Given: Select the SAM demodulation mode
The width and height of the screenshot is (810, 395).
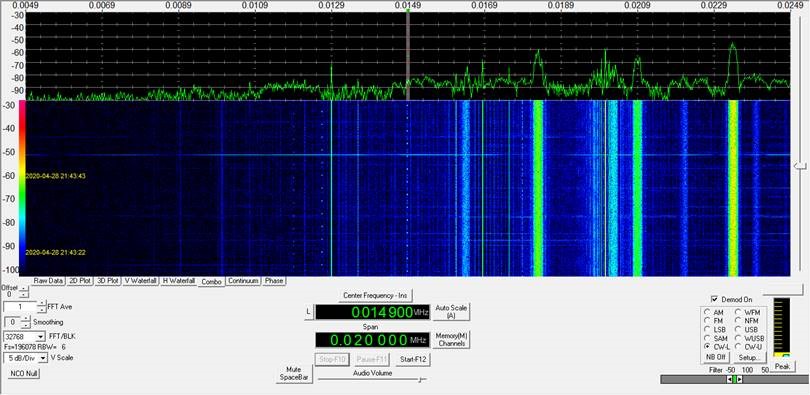Looking at the screenshot, I should tap(706, 338).
